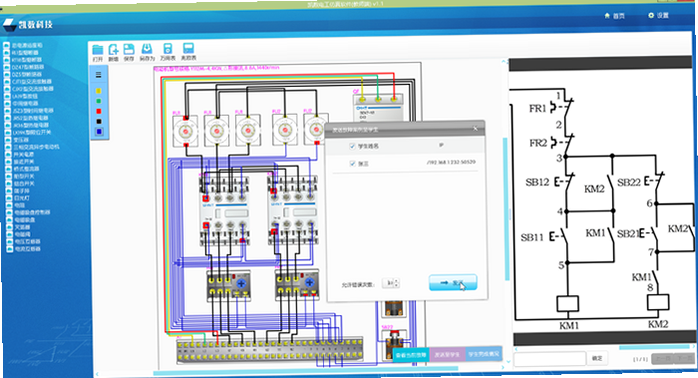The height and width of the screenshot is (378, 698).
Task: Click the left contactor on the wiring canvas
Action: [224, 210]
